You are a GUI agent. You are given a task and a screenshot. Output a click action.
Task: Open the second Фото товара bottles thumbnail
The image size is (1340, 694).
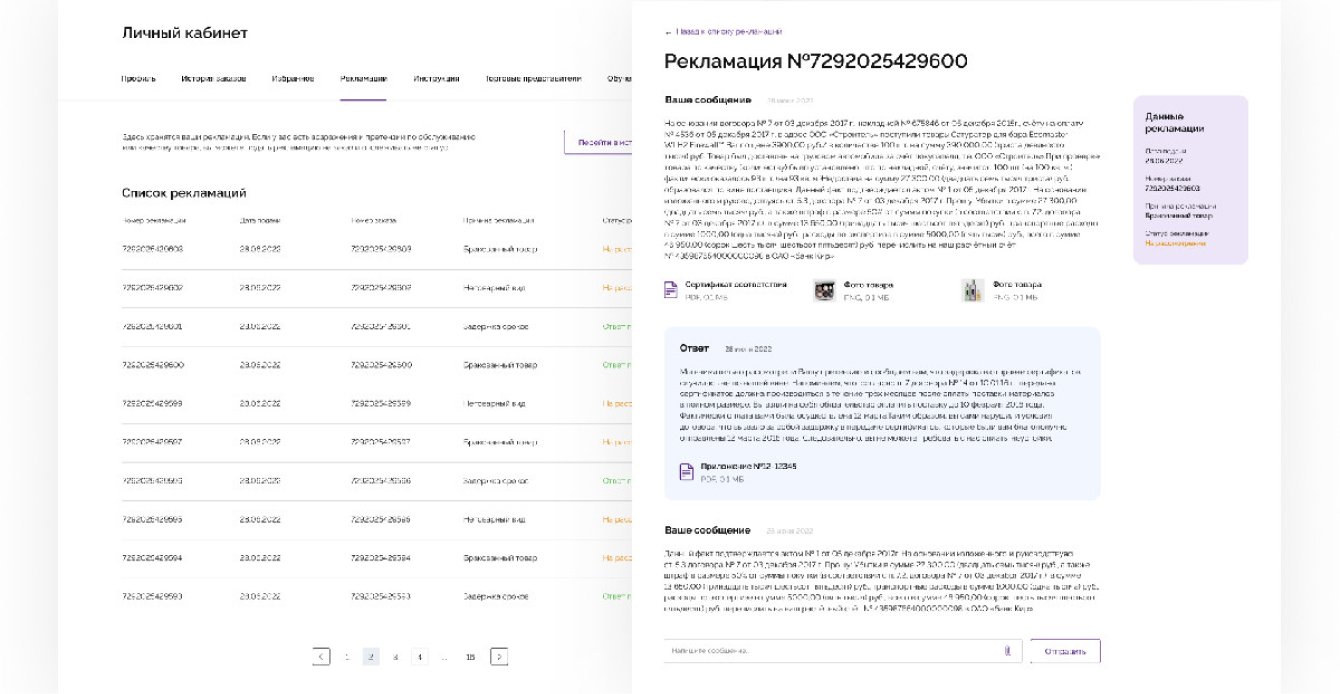point(972,290)
